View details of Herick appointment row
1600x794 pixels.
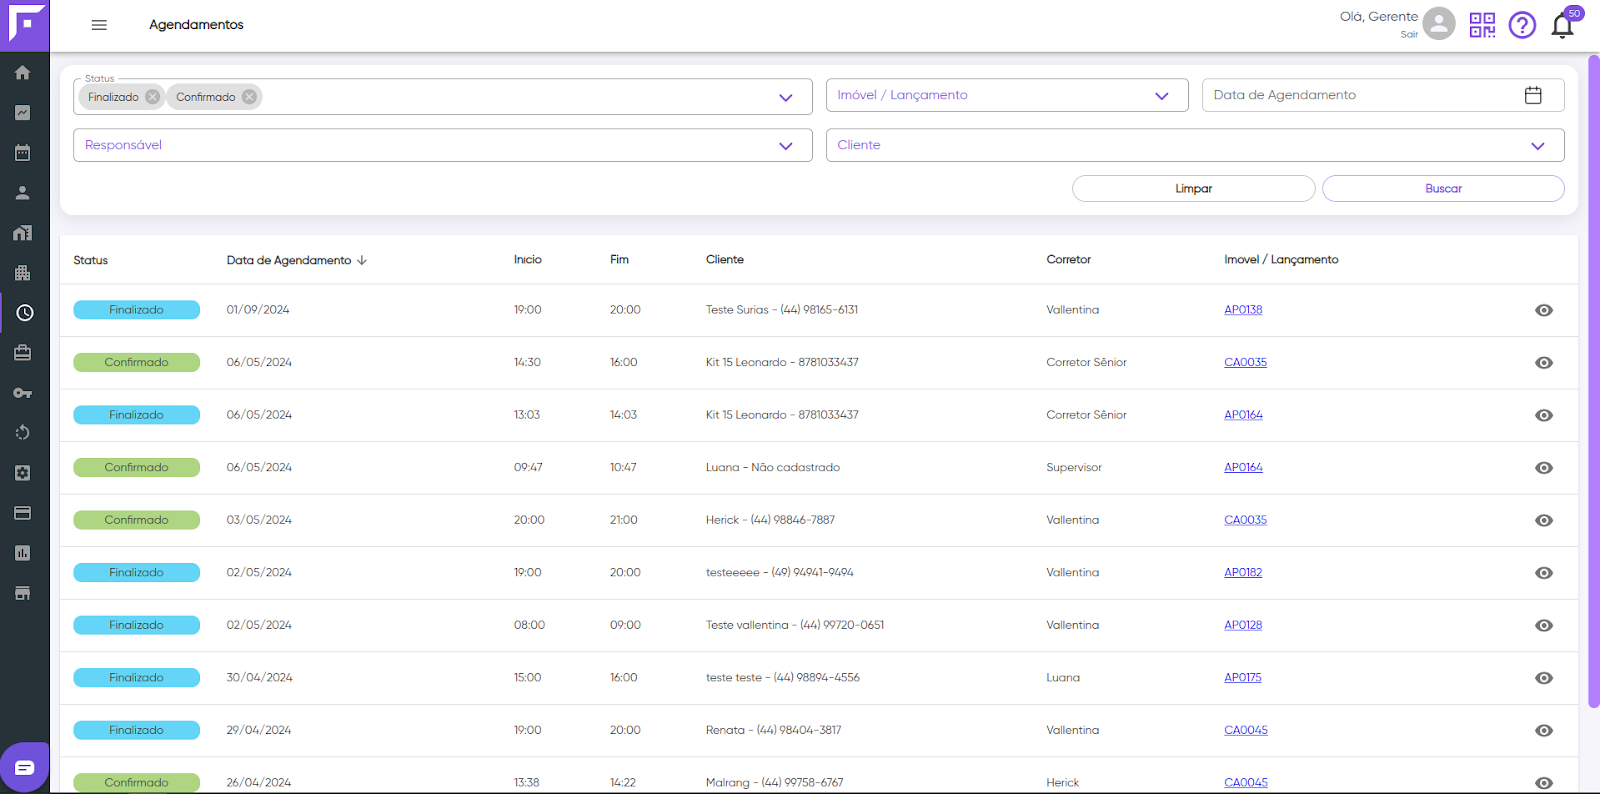[1544, 520]
